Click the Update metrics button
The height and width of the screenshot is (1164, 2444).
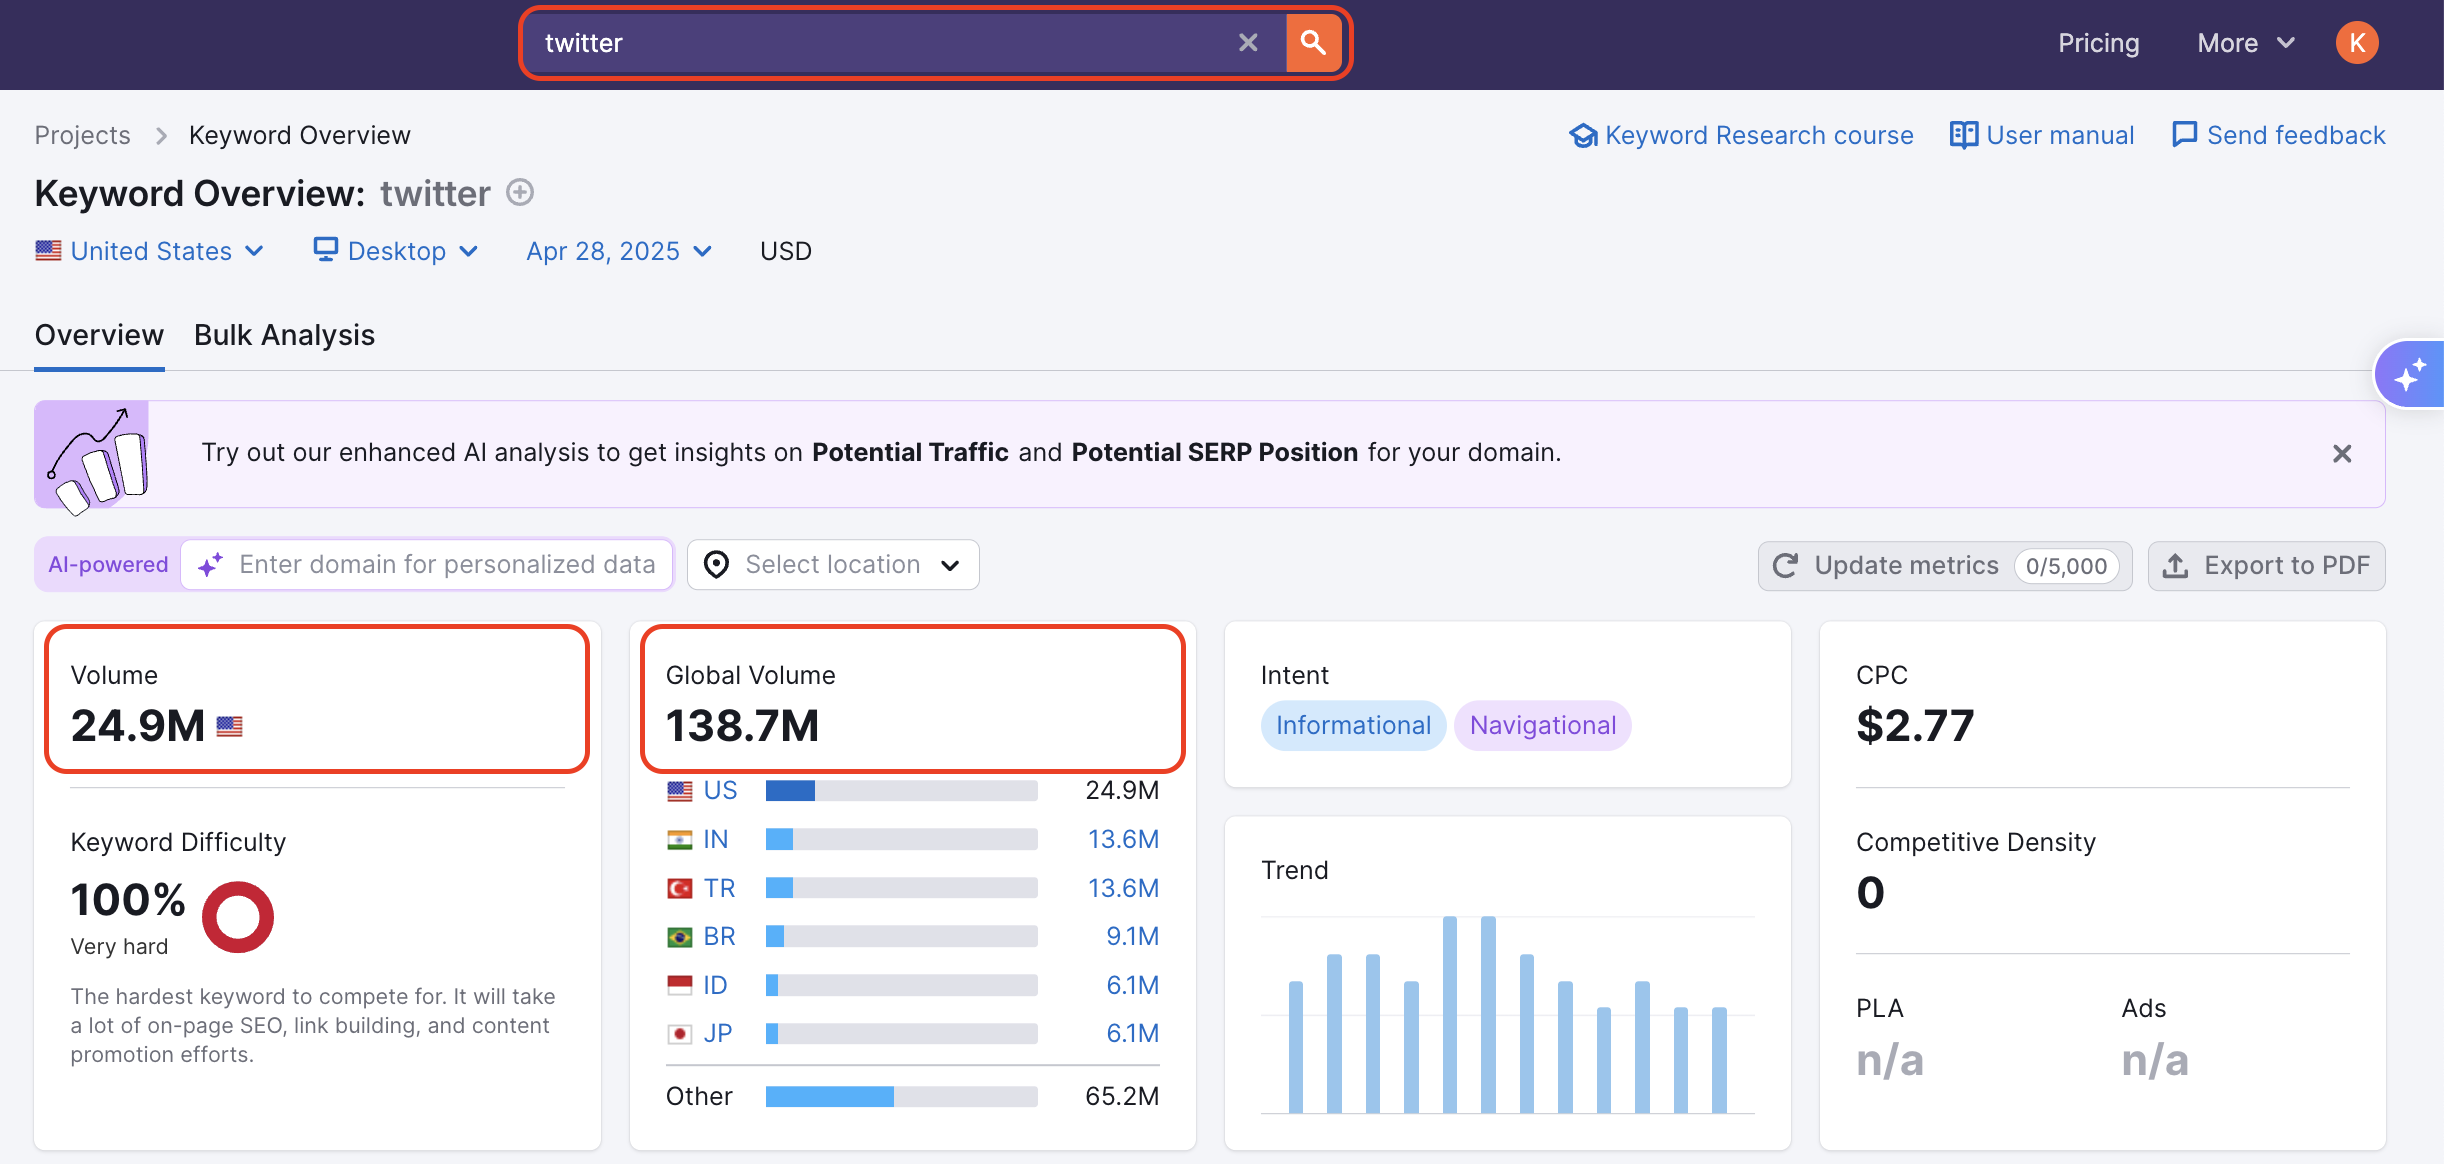point(1944,566)
